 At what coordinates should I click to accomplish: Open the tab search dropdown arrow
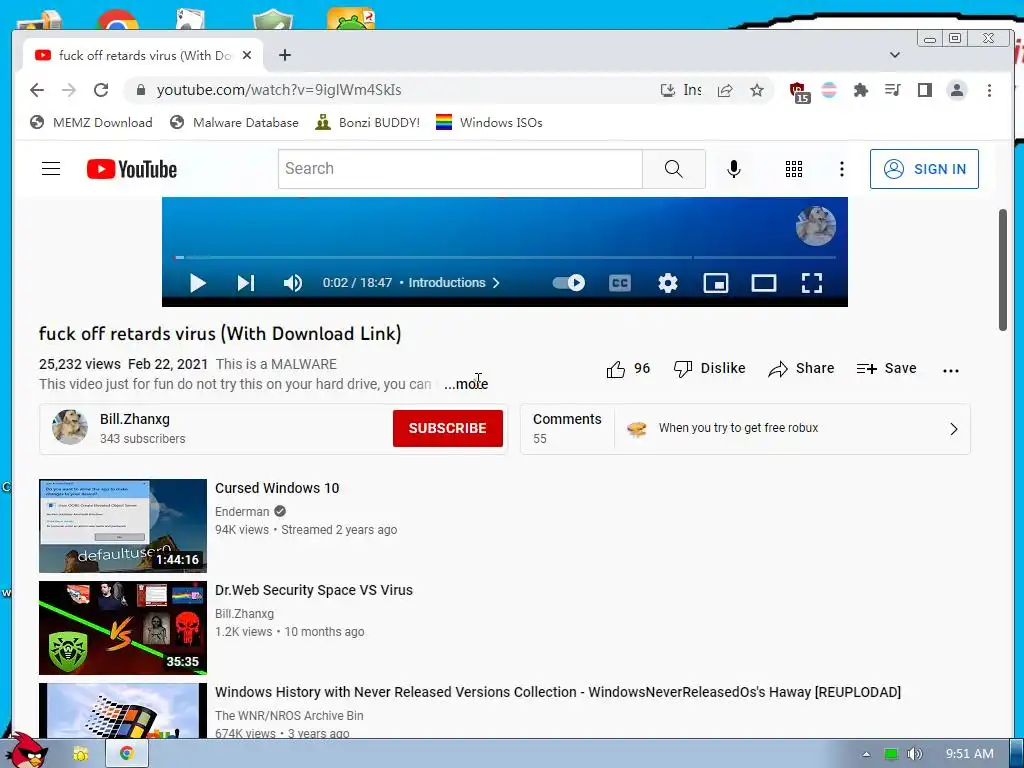coord(895,55)
